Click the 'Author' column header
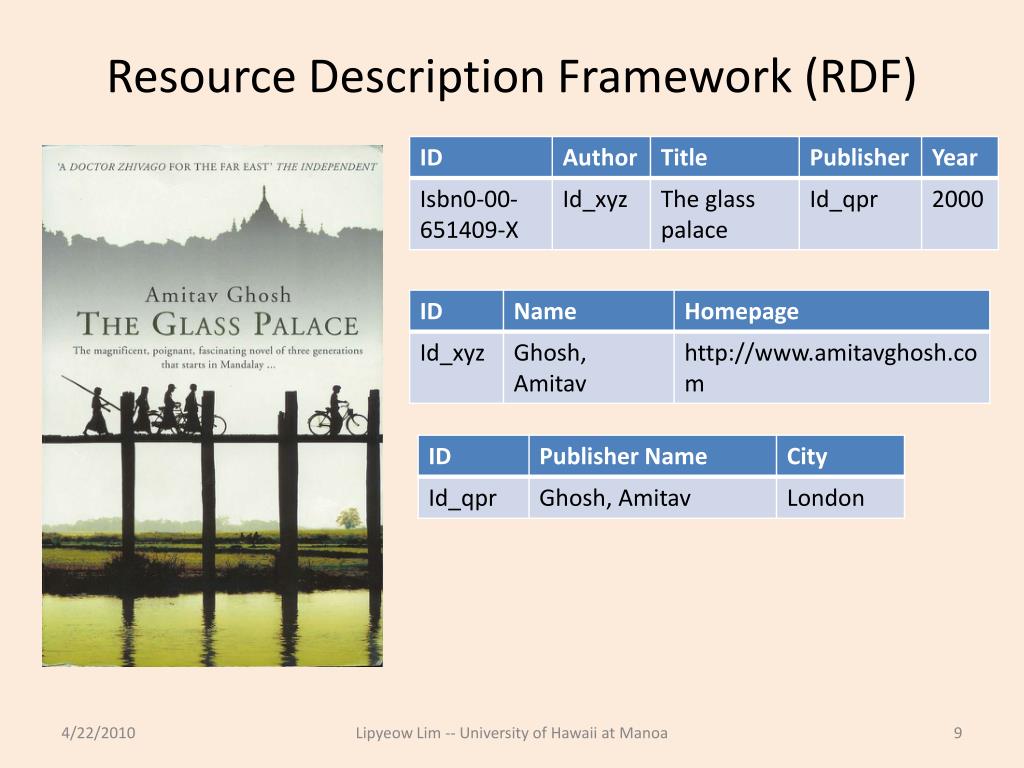Screen dimensions: 1024x768 [x=601, y=157]
